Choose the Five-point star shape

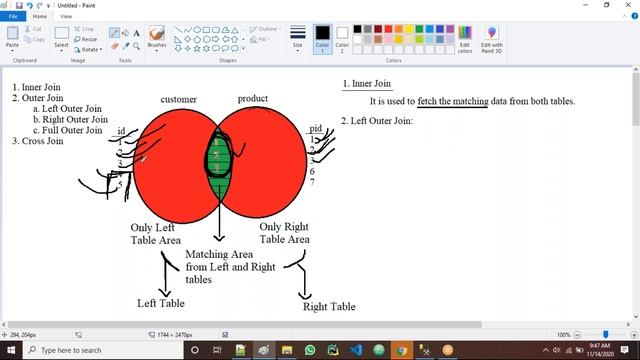click(197, 49)
